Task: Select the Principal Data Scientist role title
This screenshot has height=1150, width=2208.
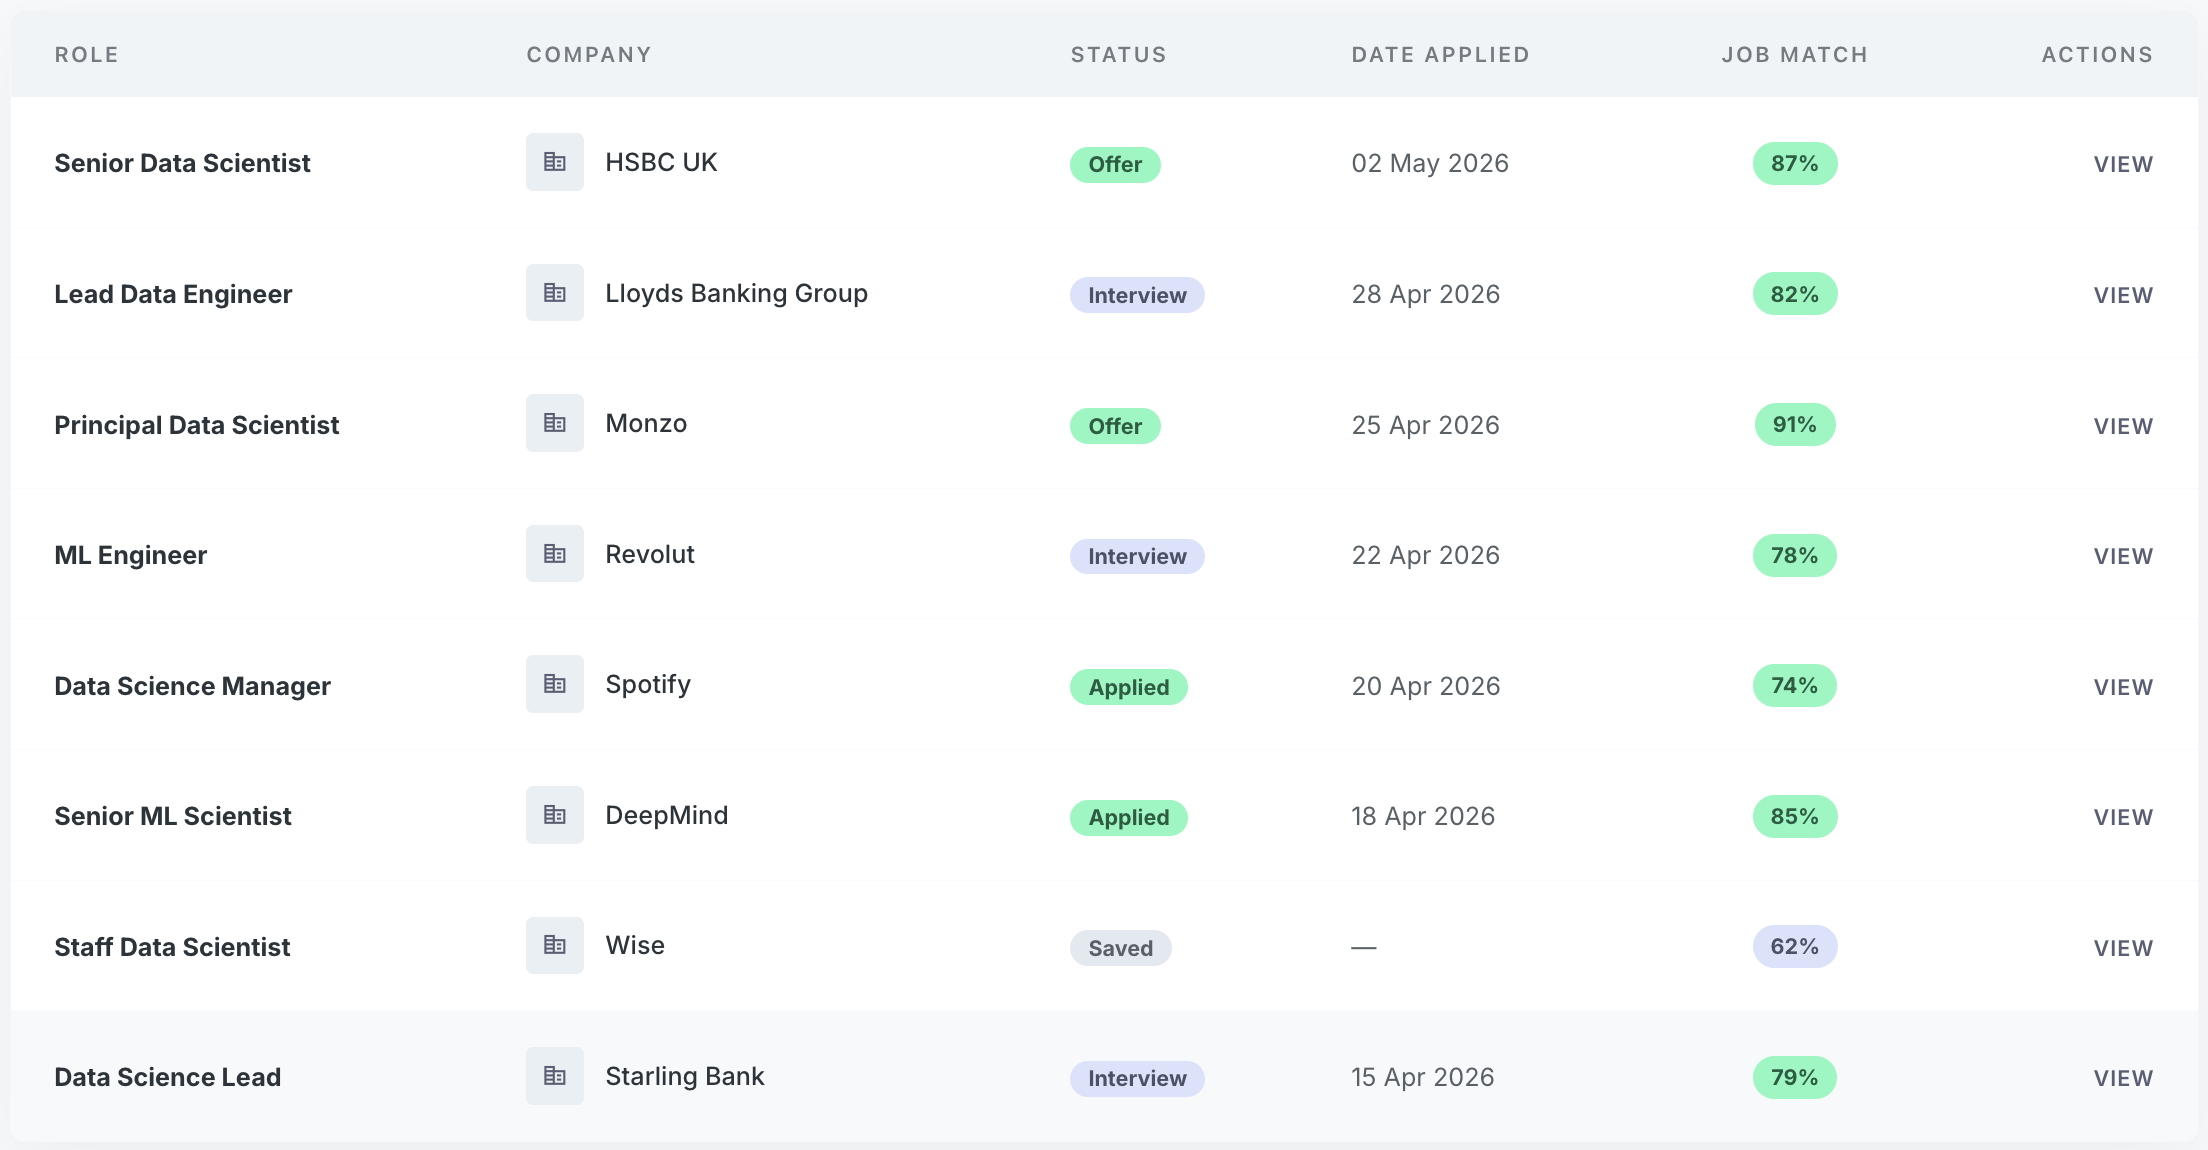Action: [x=197, y=425]
